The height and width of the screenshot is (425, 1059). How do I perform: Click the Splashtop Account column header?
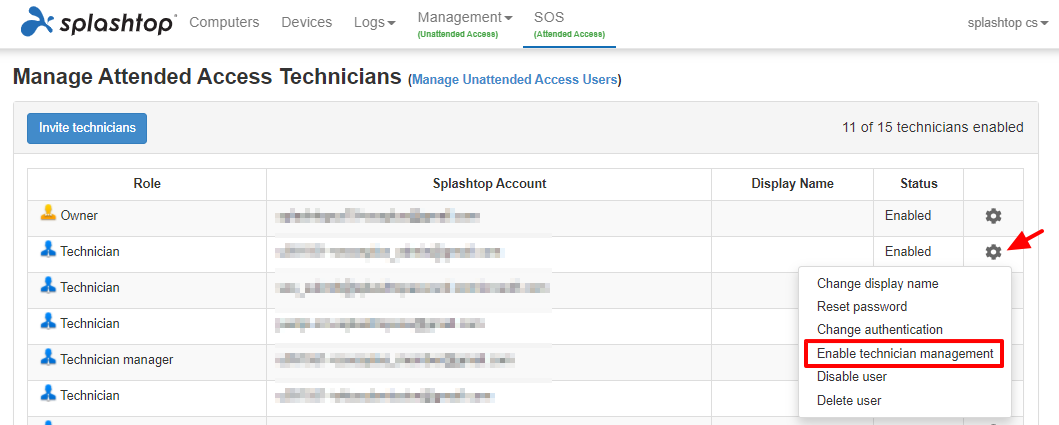pyautogui.click(x=489, y=184)
